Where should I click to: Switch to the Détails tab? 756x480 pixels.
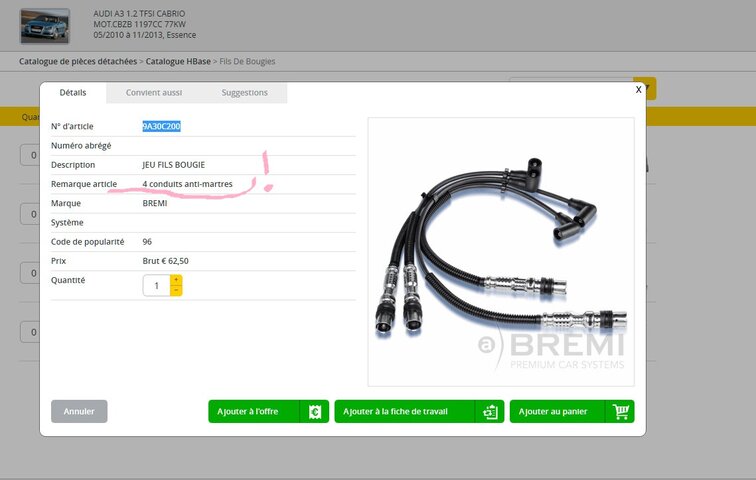click(x=73, y=93)
